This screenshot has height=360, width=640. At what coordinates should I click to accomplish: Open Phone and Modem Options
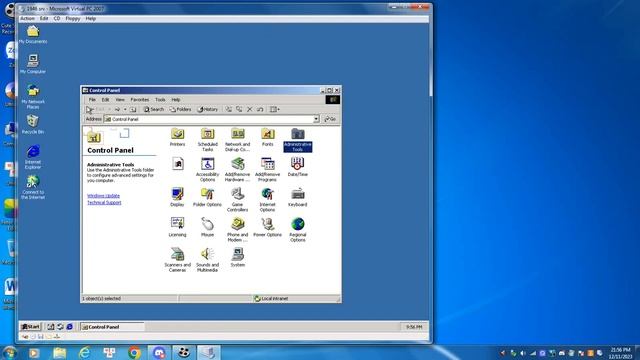[x=238, y=230]
